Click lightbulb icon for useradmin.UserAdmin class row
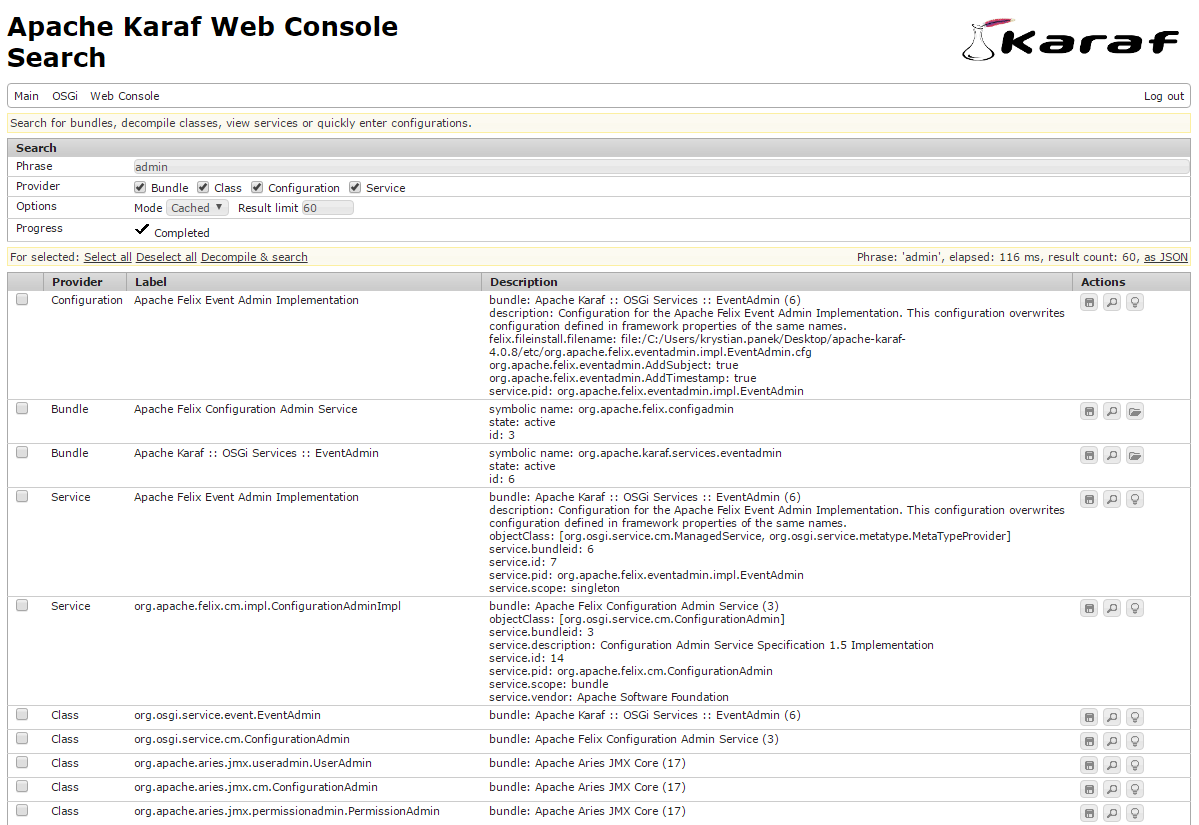Screen dimensions: 1199x825 1135,765
